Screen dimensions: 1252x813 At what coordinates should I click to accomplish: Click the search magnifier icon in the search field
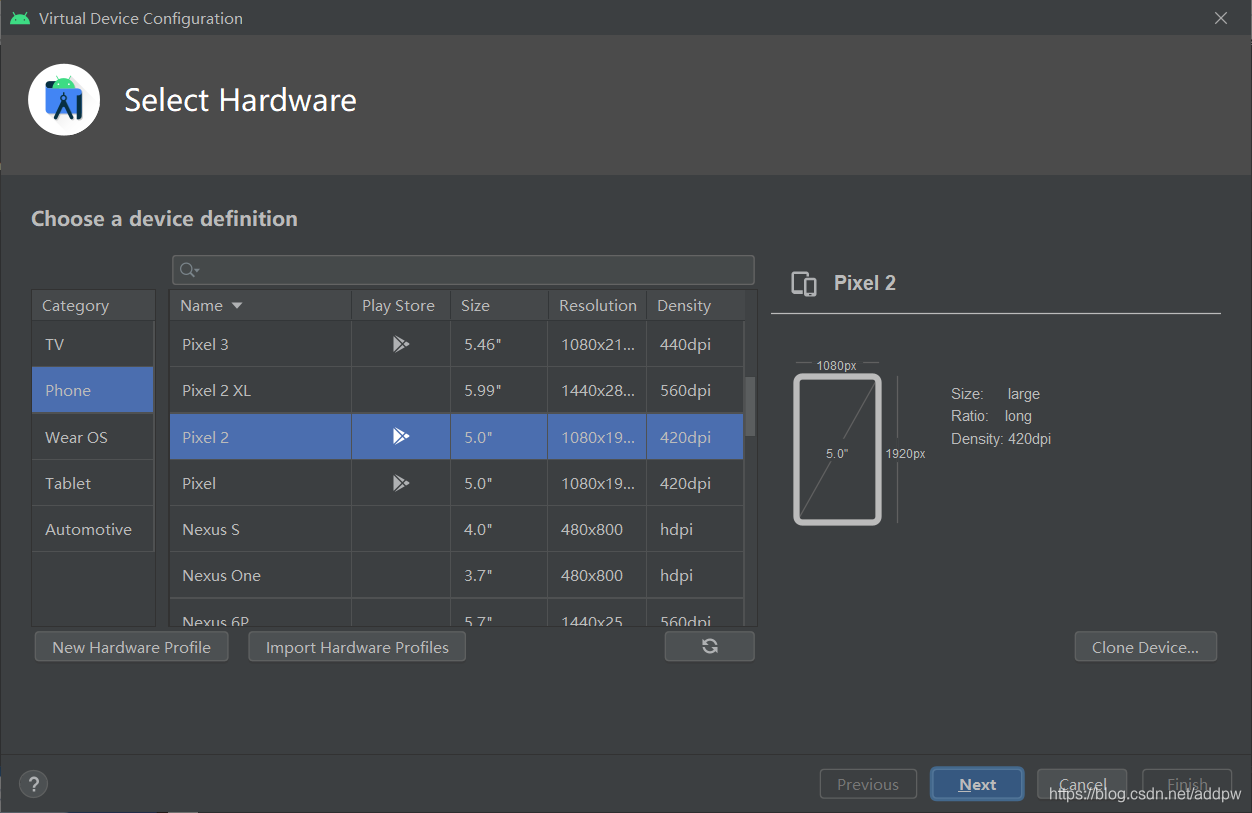tap(188, 270)
